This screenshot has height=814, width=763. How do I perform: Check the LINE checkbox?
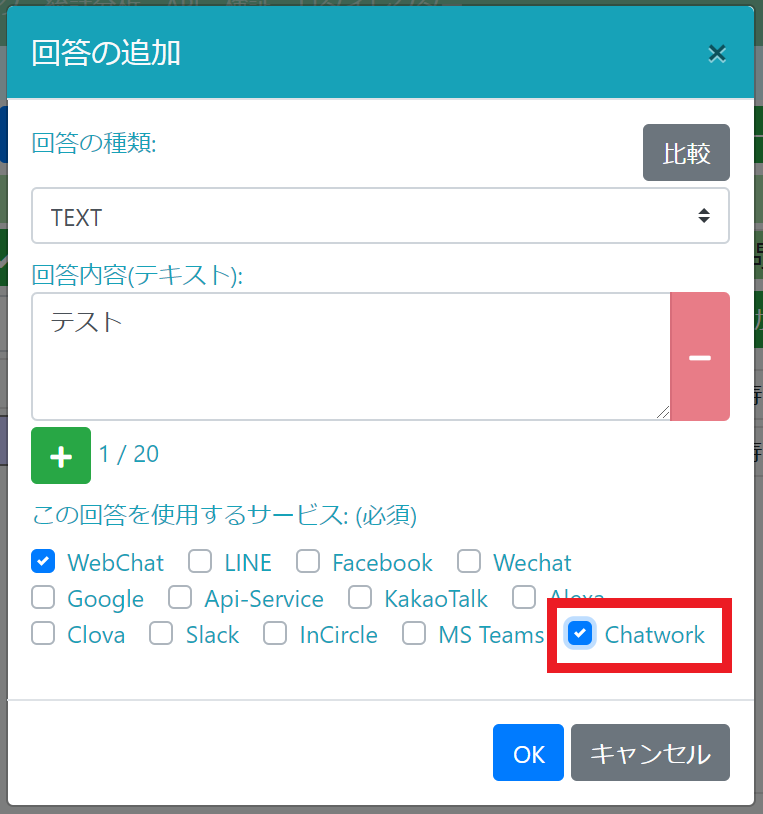point(200,561)
